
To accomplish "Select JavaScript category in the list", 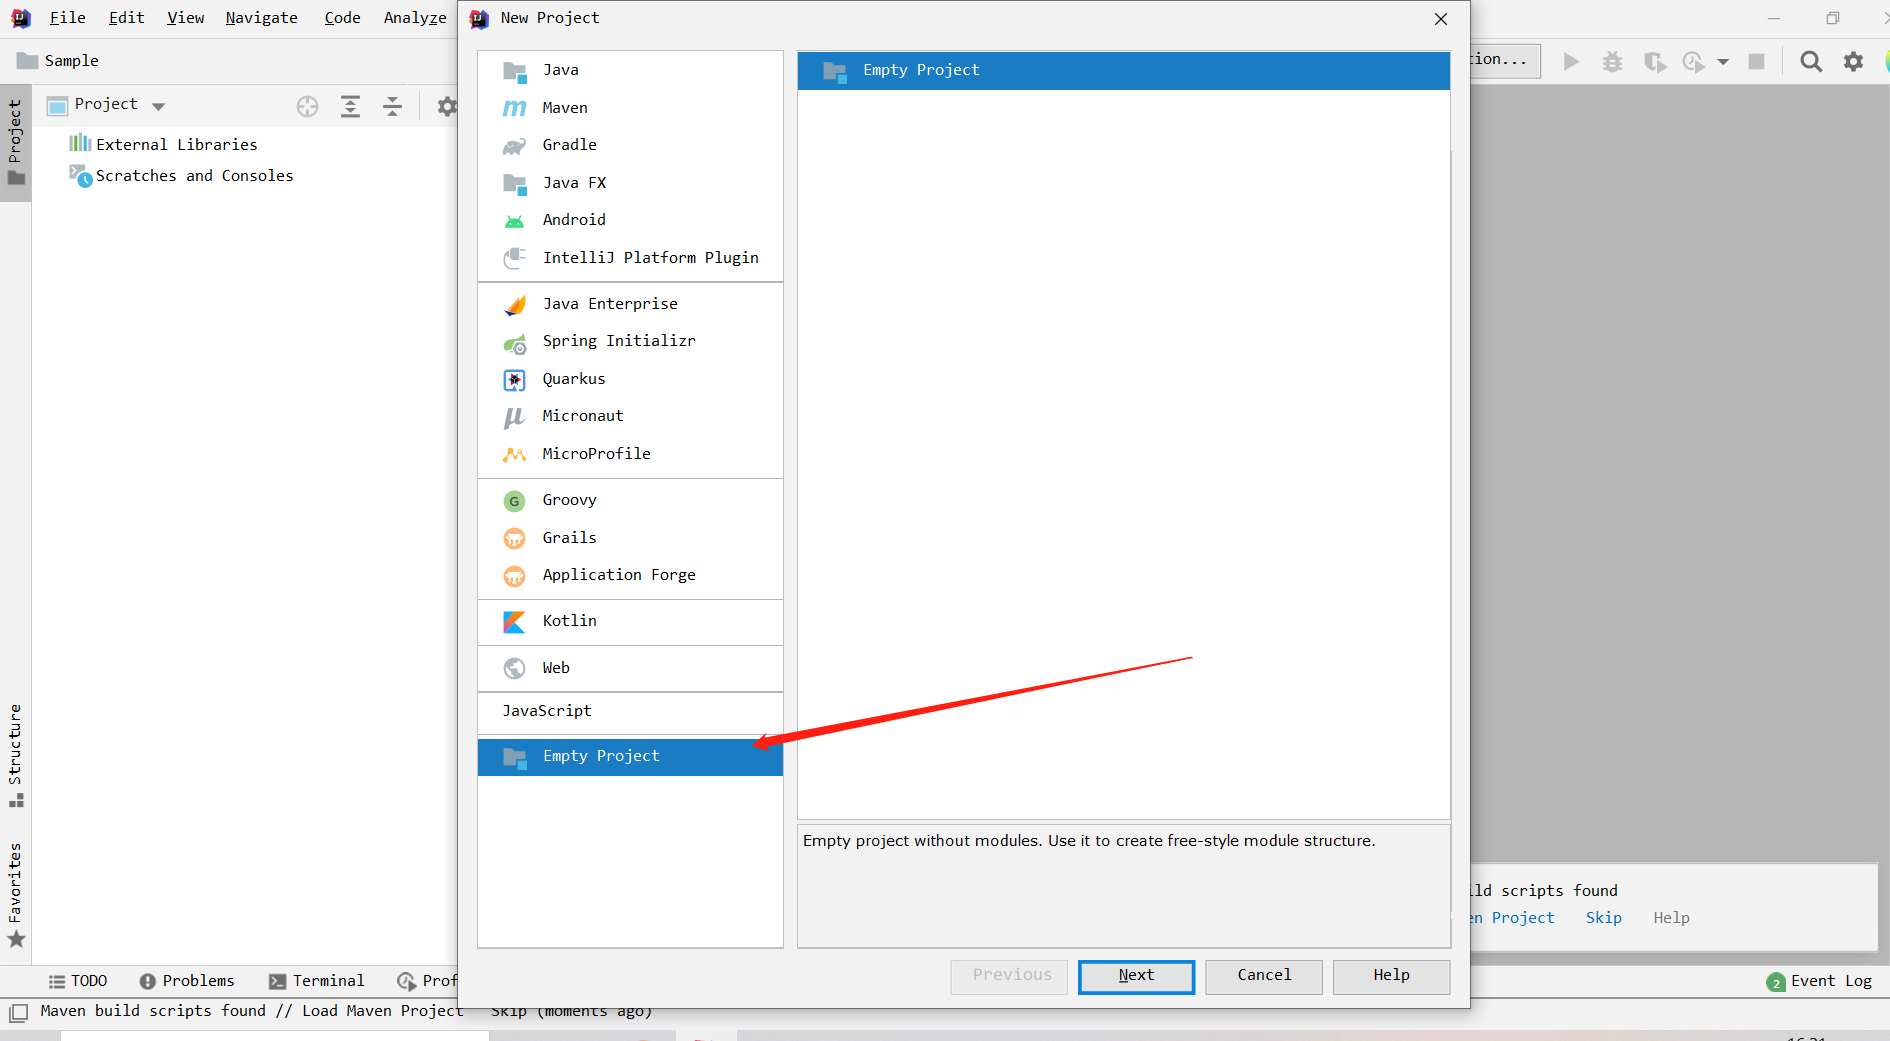I will coord(630,711).
